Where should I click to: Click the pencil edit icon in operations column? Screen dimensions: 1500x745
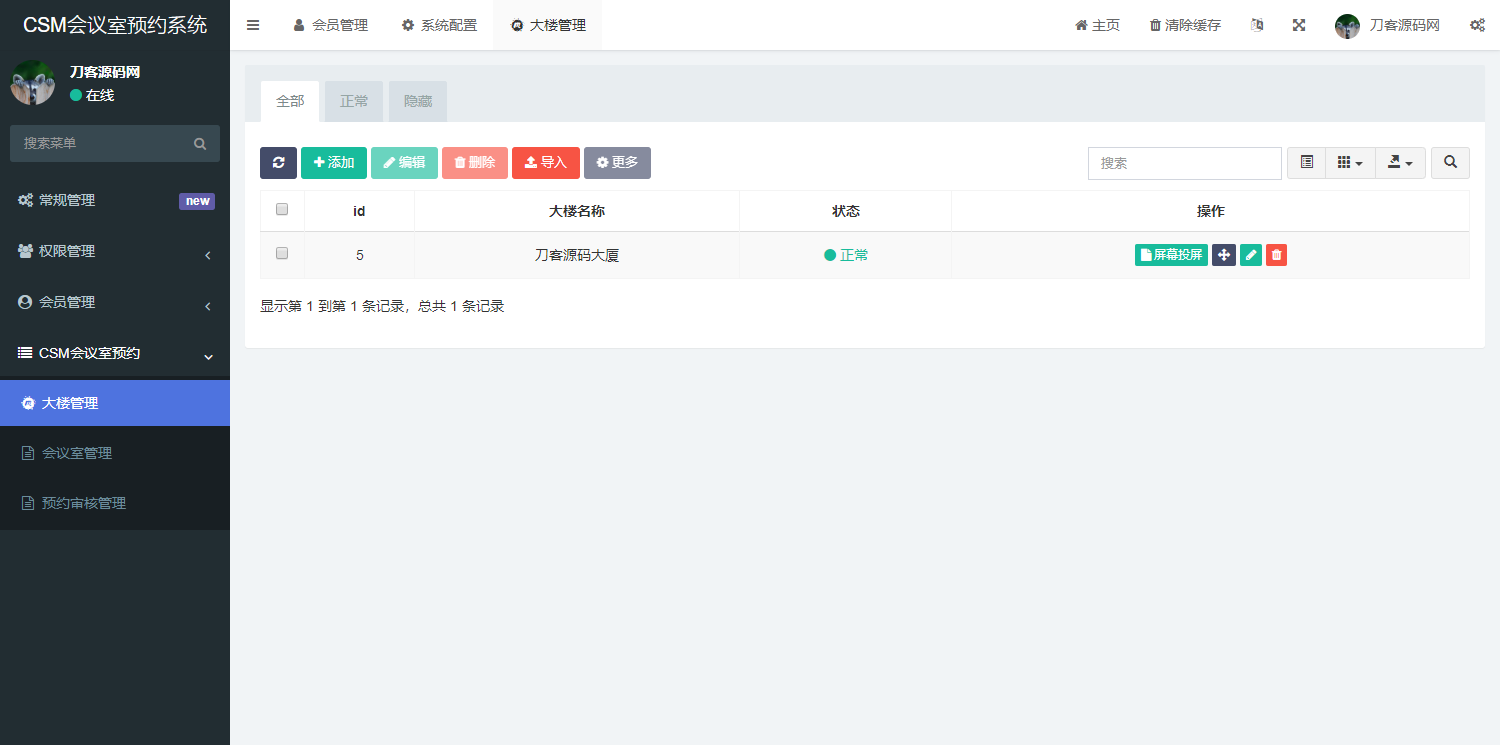(x=1250, y=255)
